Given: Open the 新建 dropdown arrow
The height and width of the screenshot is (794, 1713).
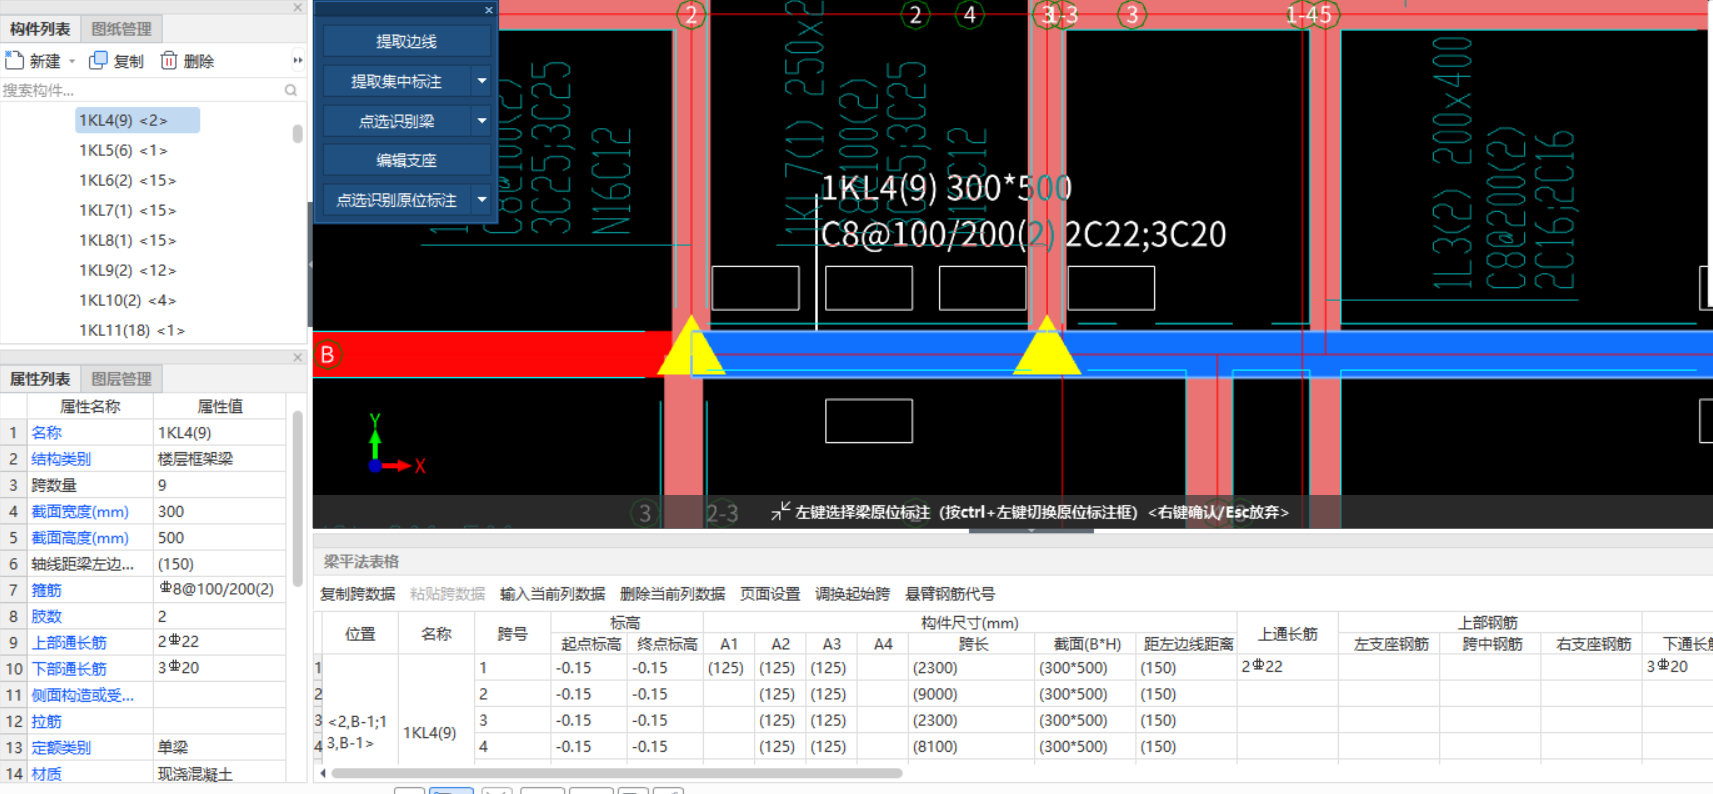Looking at the screenshot, I should click(x=72, y=62).
